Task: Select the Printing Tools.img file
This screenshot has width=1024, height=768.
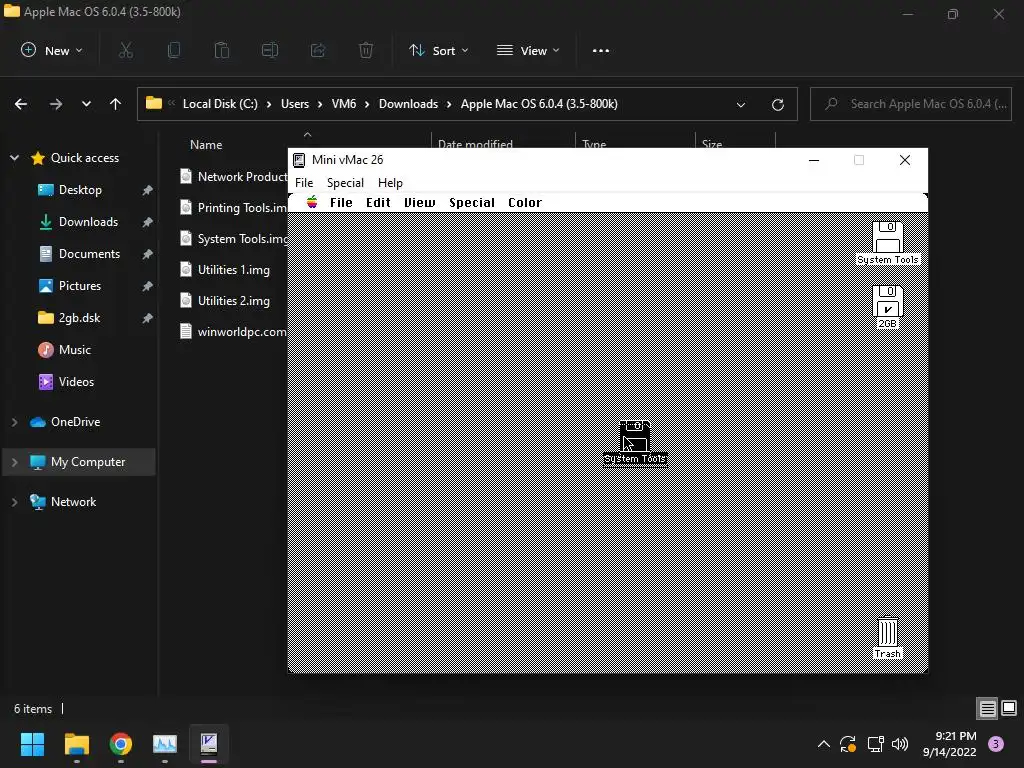Action: [x=233, y=208]
